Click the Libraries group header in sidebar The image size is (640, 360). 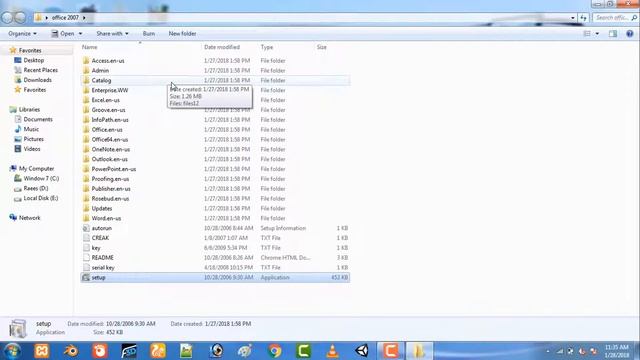(29, 109)
